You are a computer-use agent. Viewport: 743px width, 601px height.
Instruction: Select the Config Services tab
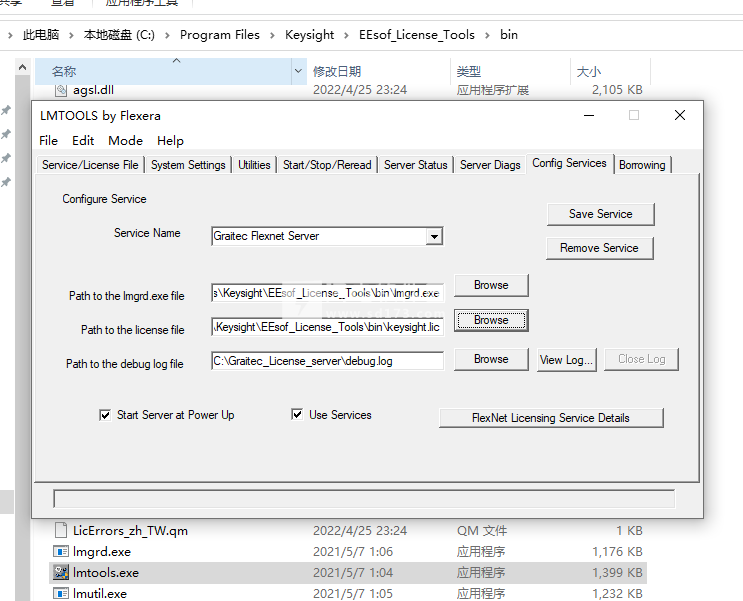(x=569, y=164)
